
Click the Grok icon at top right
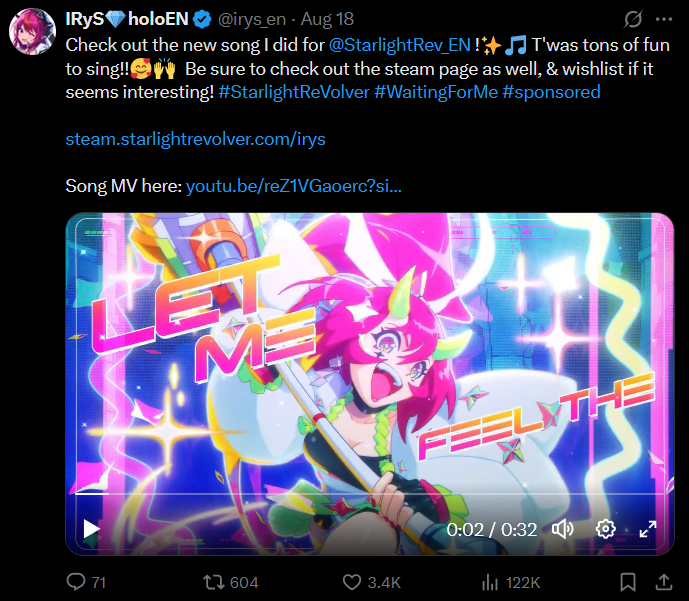[x=632, y=19]
